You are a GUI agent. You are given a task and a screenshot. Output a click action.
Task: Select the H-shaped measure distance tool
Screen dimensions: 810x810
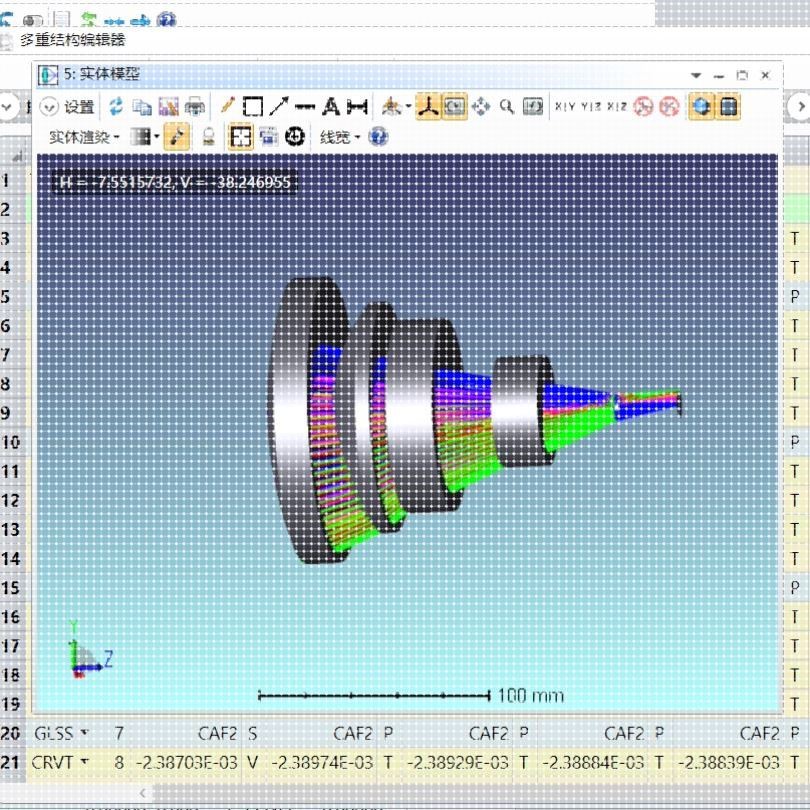(357, 107)
